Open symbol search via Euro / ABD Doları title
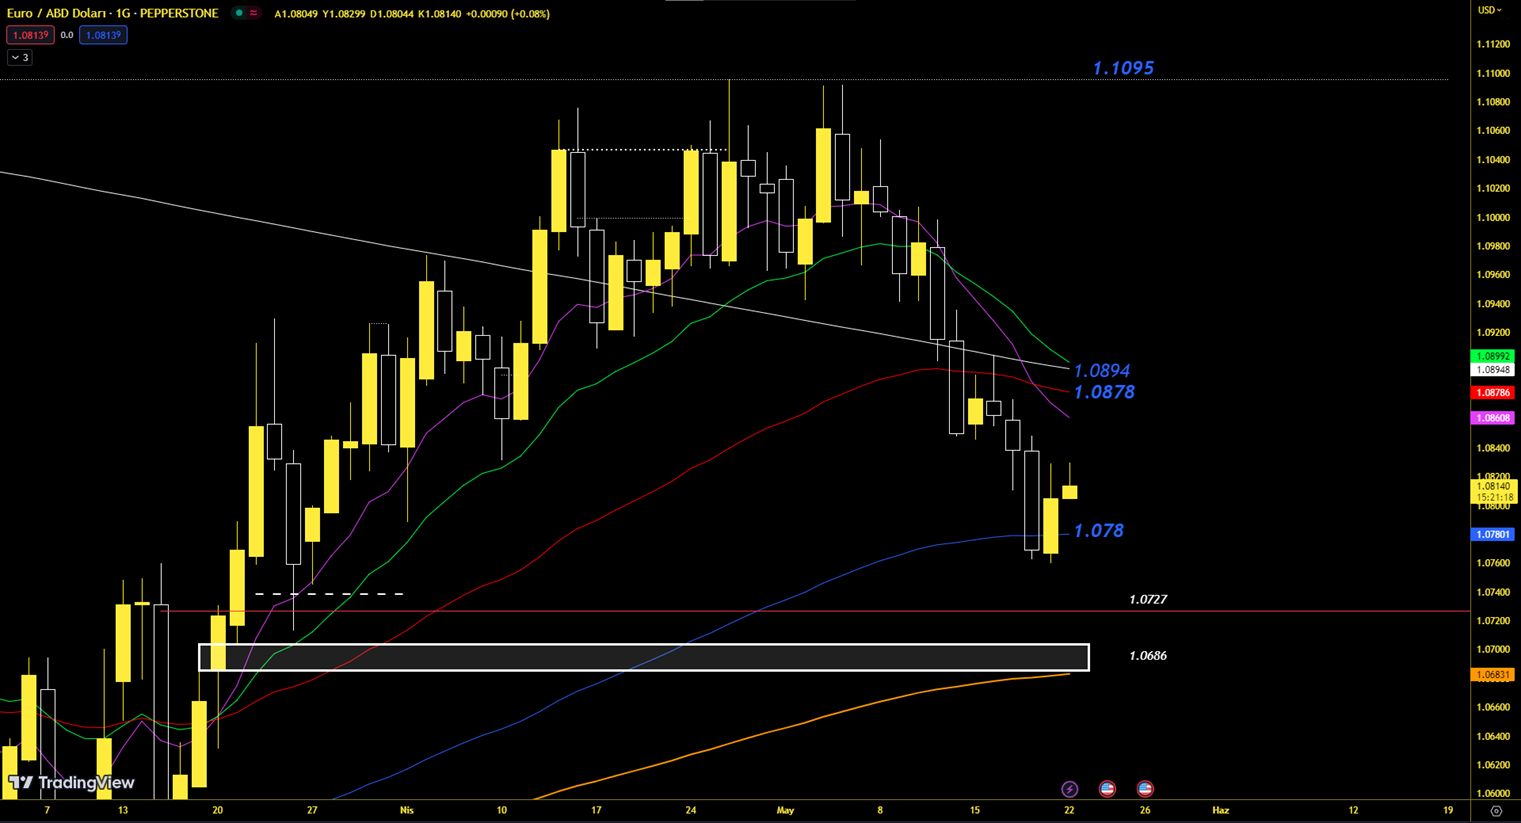Screen dimensions: 1521x823 click(x=112, y=13)
